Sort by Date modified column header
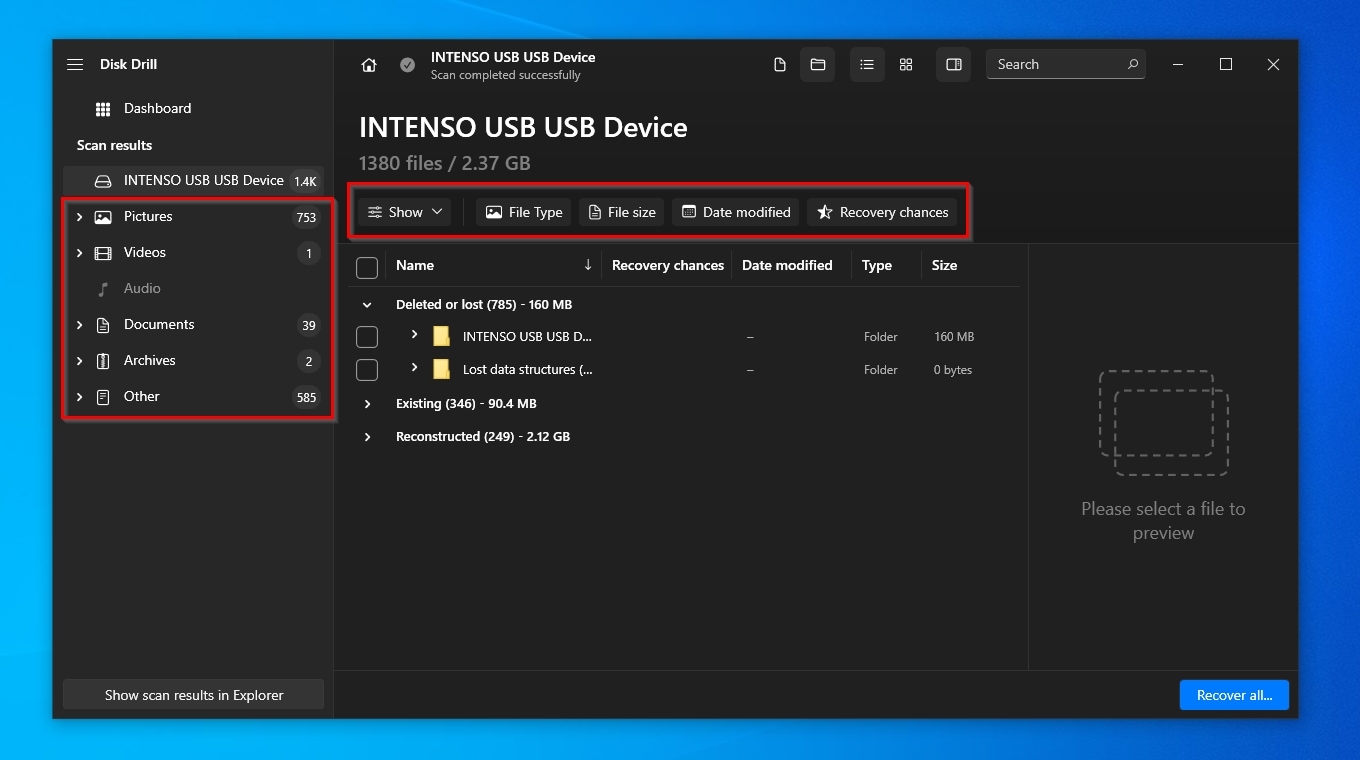The height and width of the screenshot is (760, 1360). (787, 265)
